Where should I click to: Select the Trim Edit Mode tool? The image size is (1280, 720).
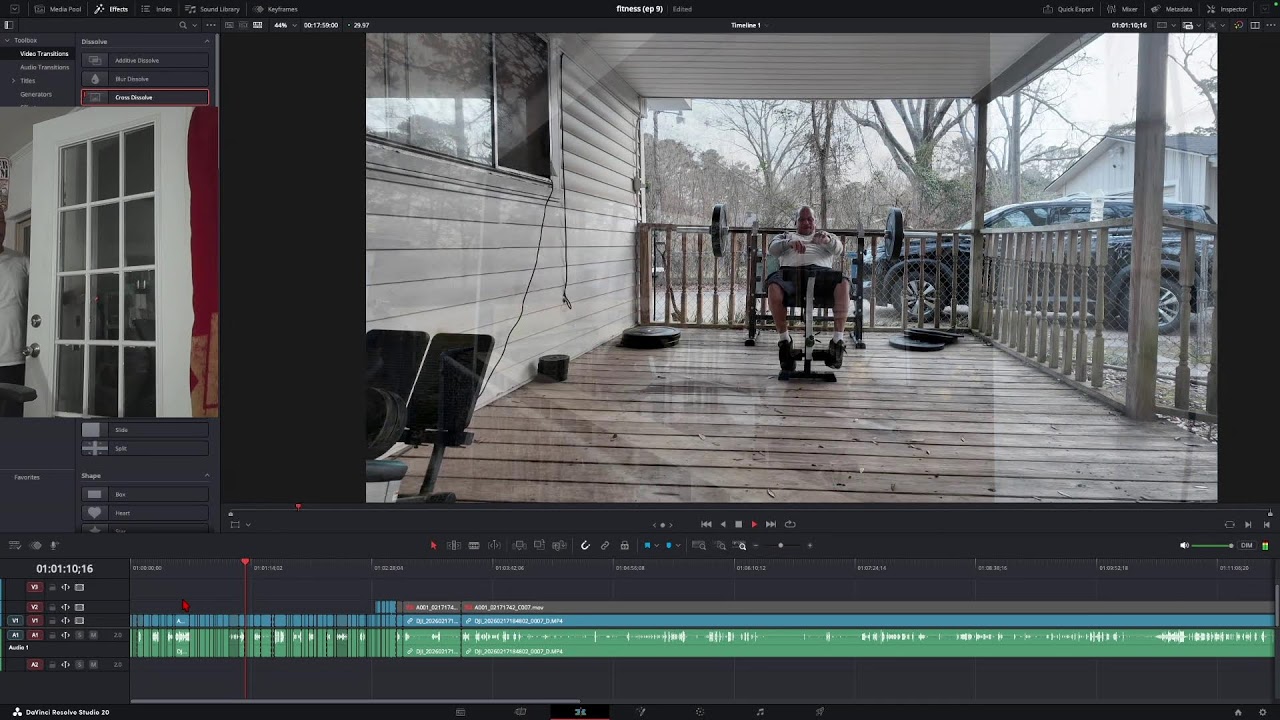[x=453, y=545]
